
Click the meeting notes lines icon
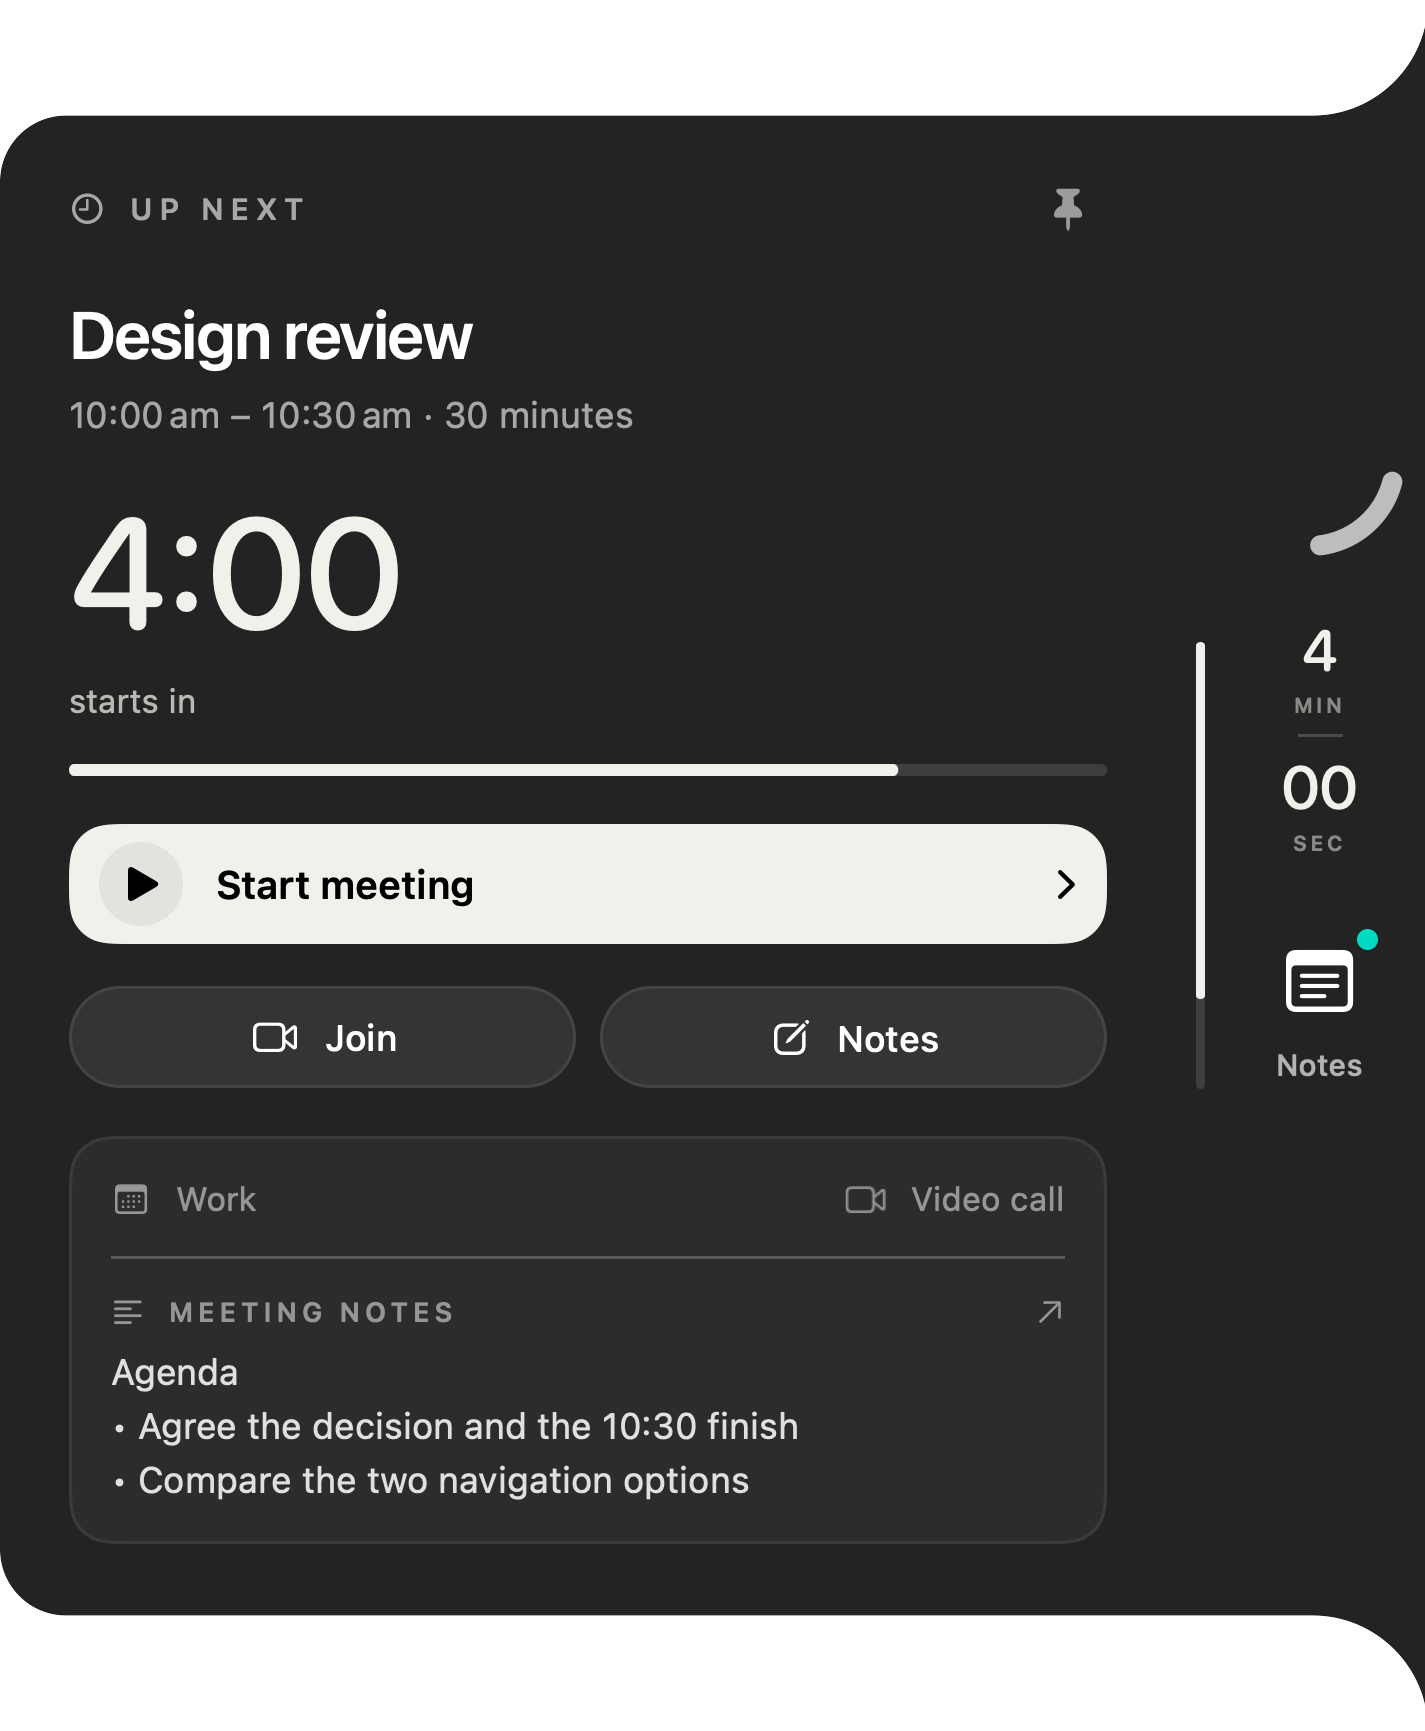pyautogui.click(x=128, y=1312)
